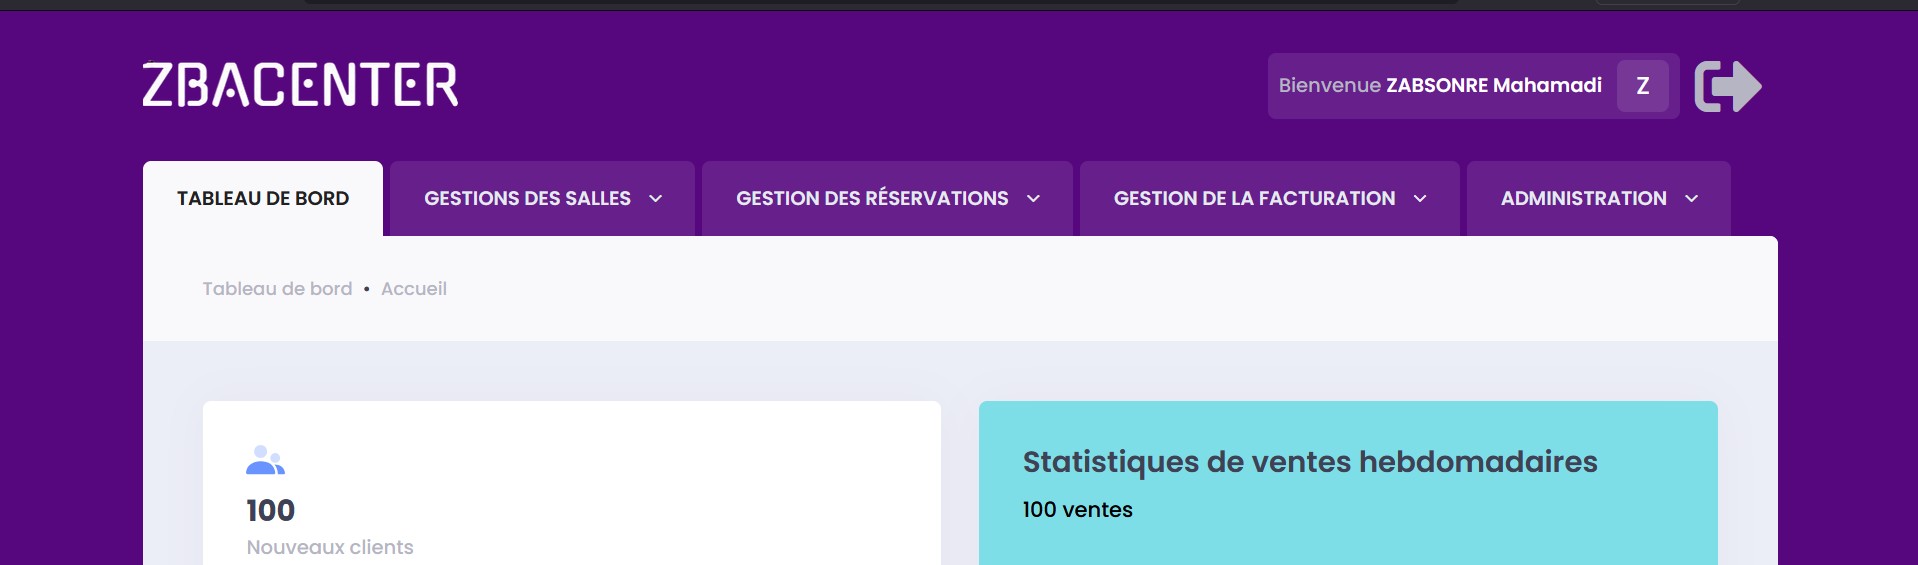Expand the Gestion des réservations chevron

pyautogui.click(x=1034, y=199)
